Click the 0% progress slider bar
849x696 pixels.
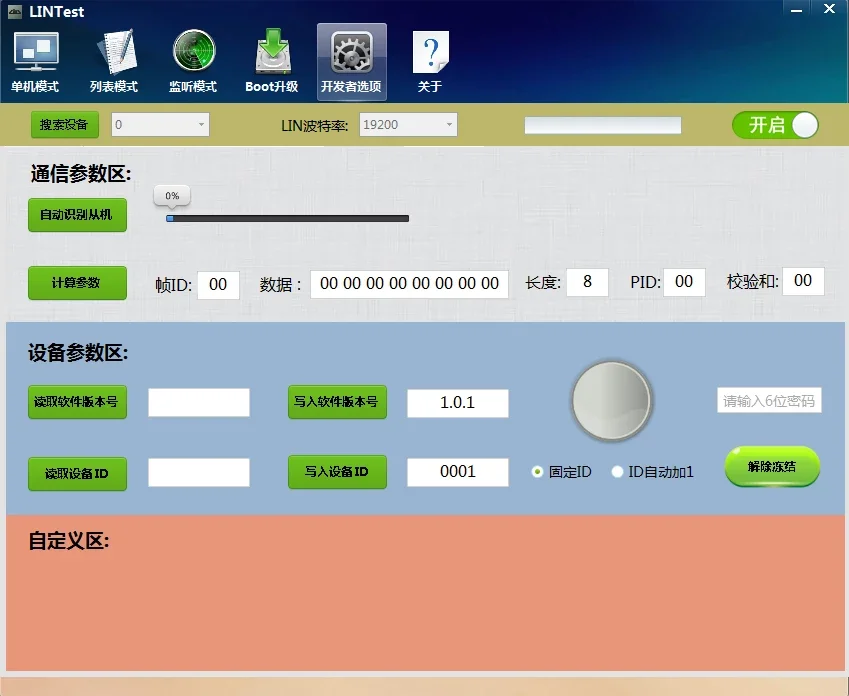point(288,218)
